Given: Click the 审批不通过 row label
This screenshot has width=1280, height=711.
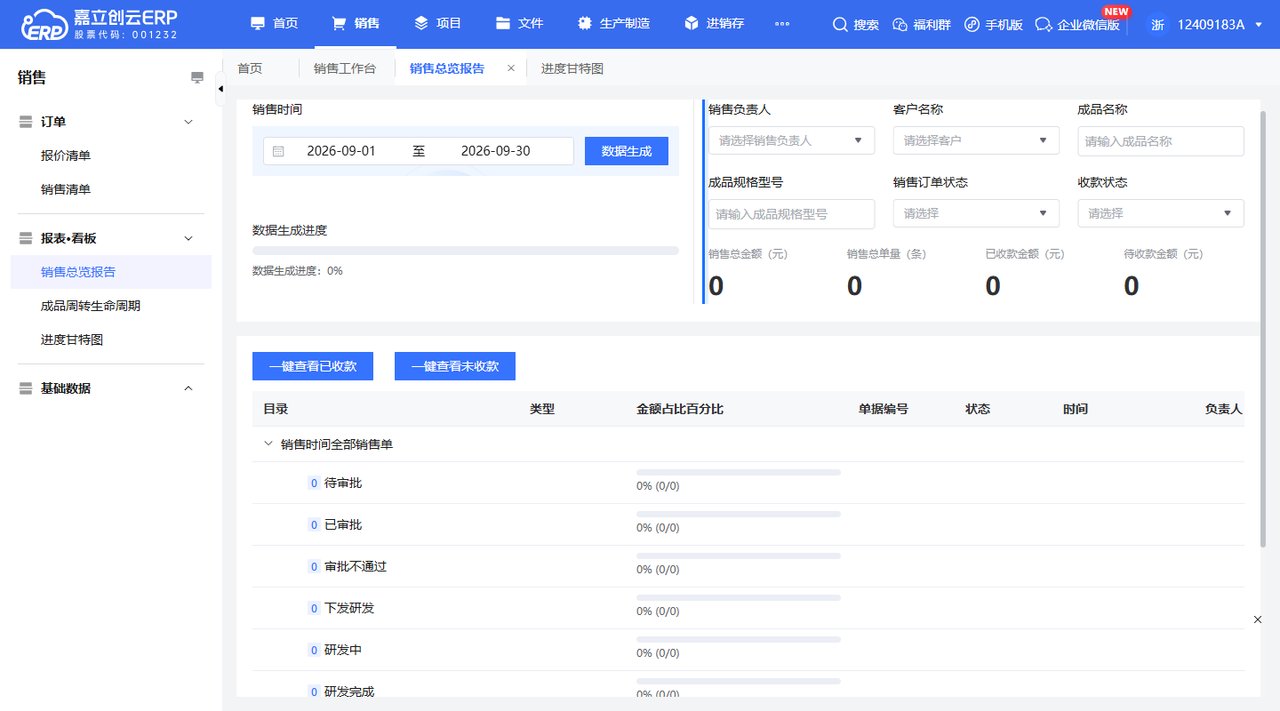Looking at the screenshot, I should tap(355, 567).
